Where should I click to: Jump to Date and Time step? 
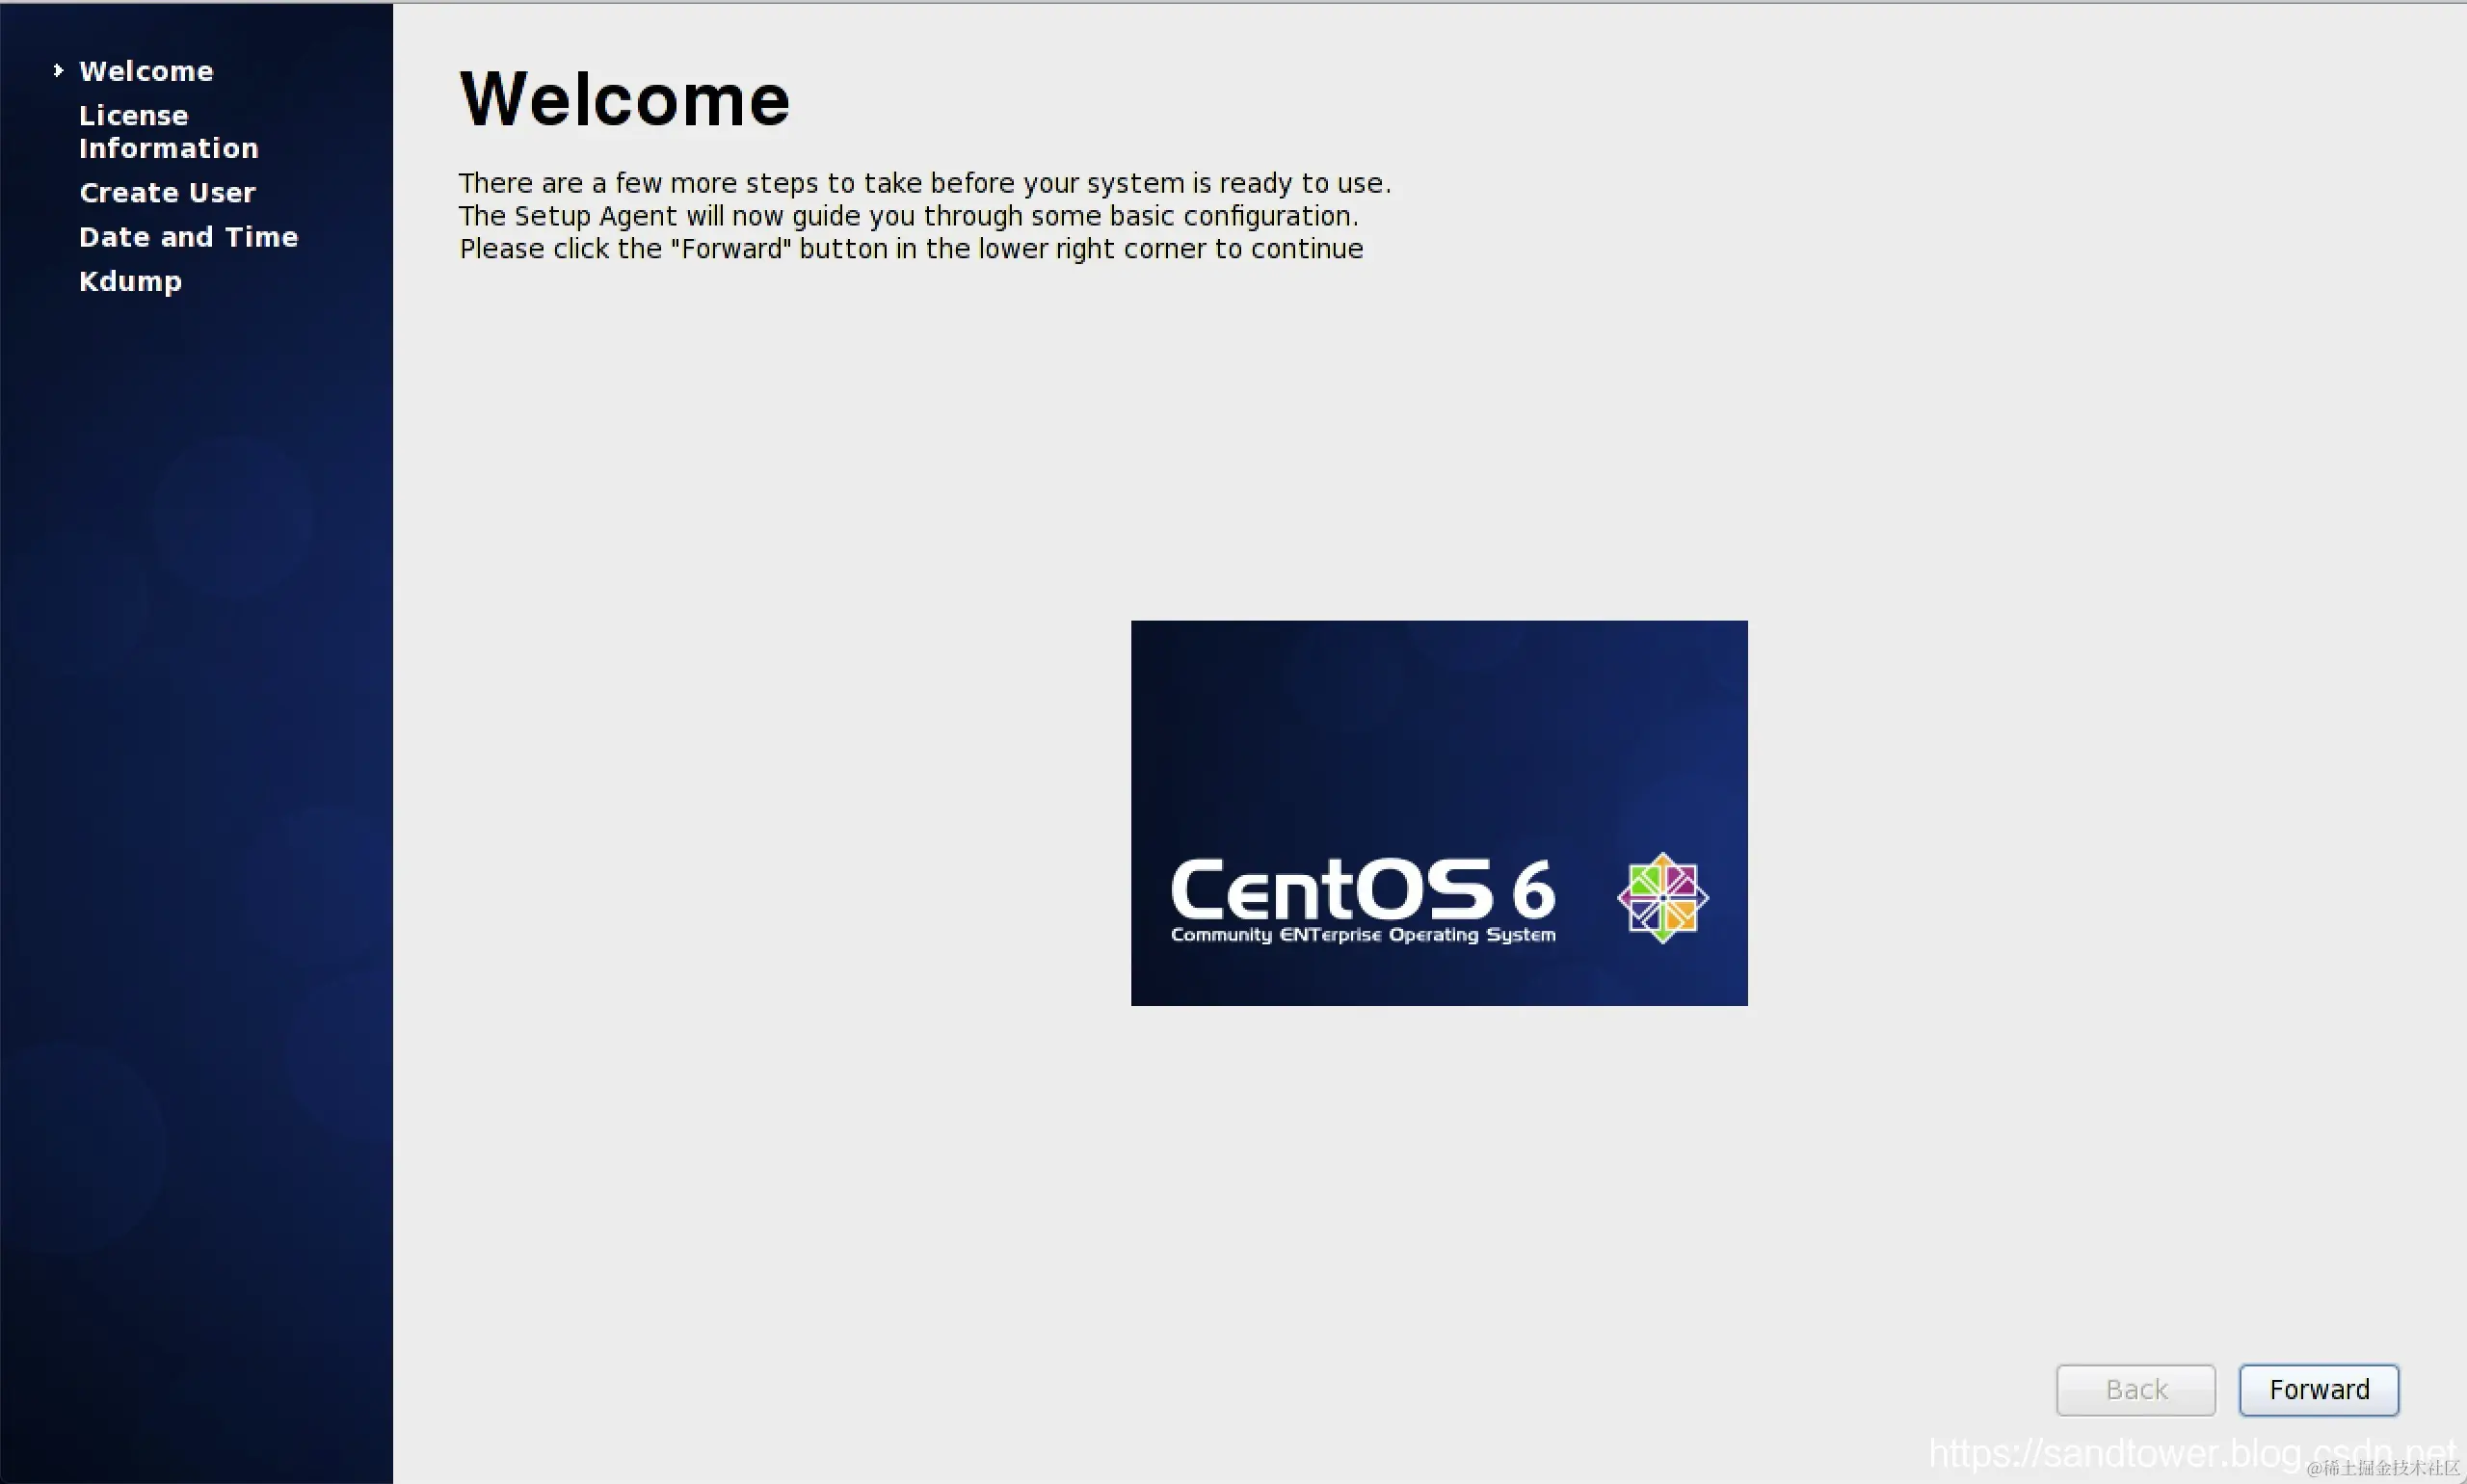[x=188, y=237]
